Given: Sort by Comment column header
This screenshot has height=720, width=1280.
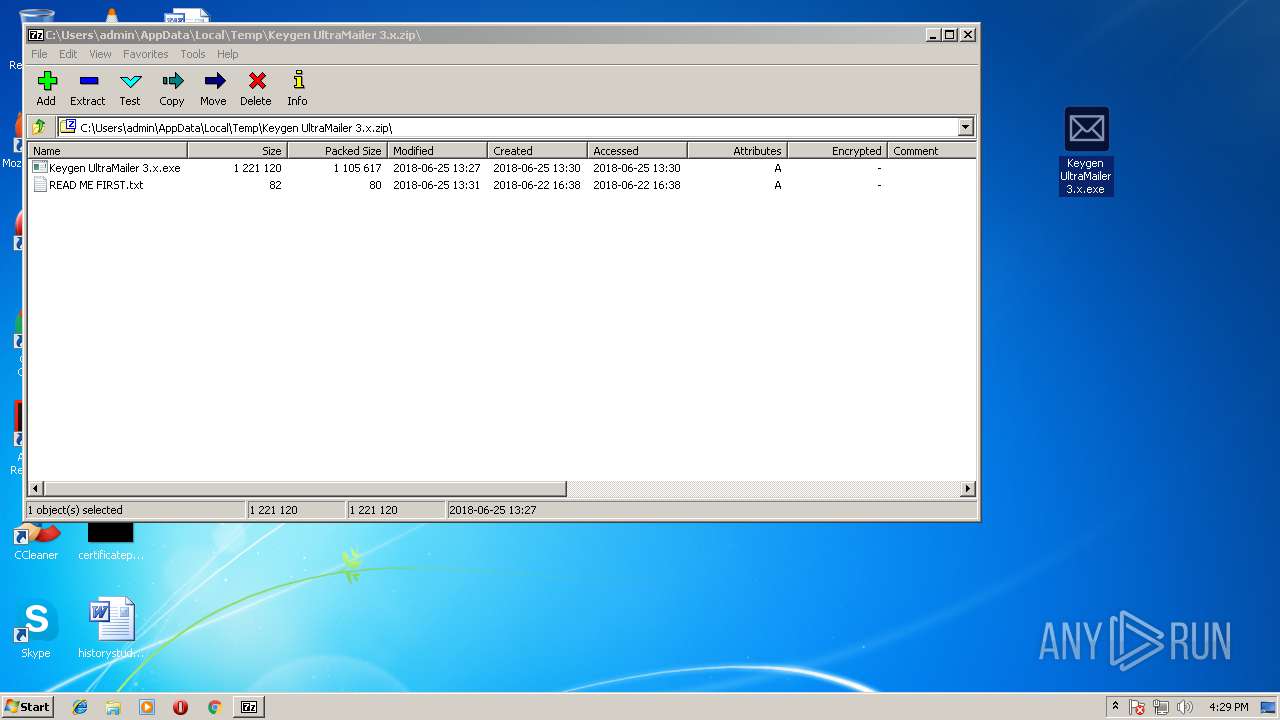Looking at the screenshot, I should pyautogui.click(x=931, y=151).
